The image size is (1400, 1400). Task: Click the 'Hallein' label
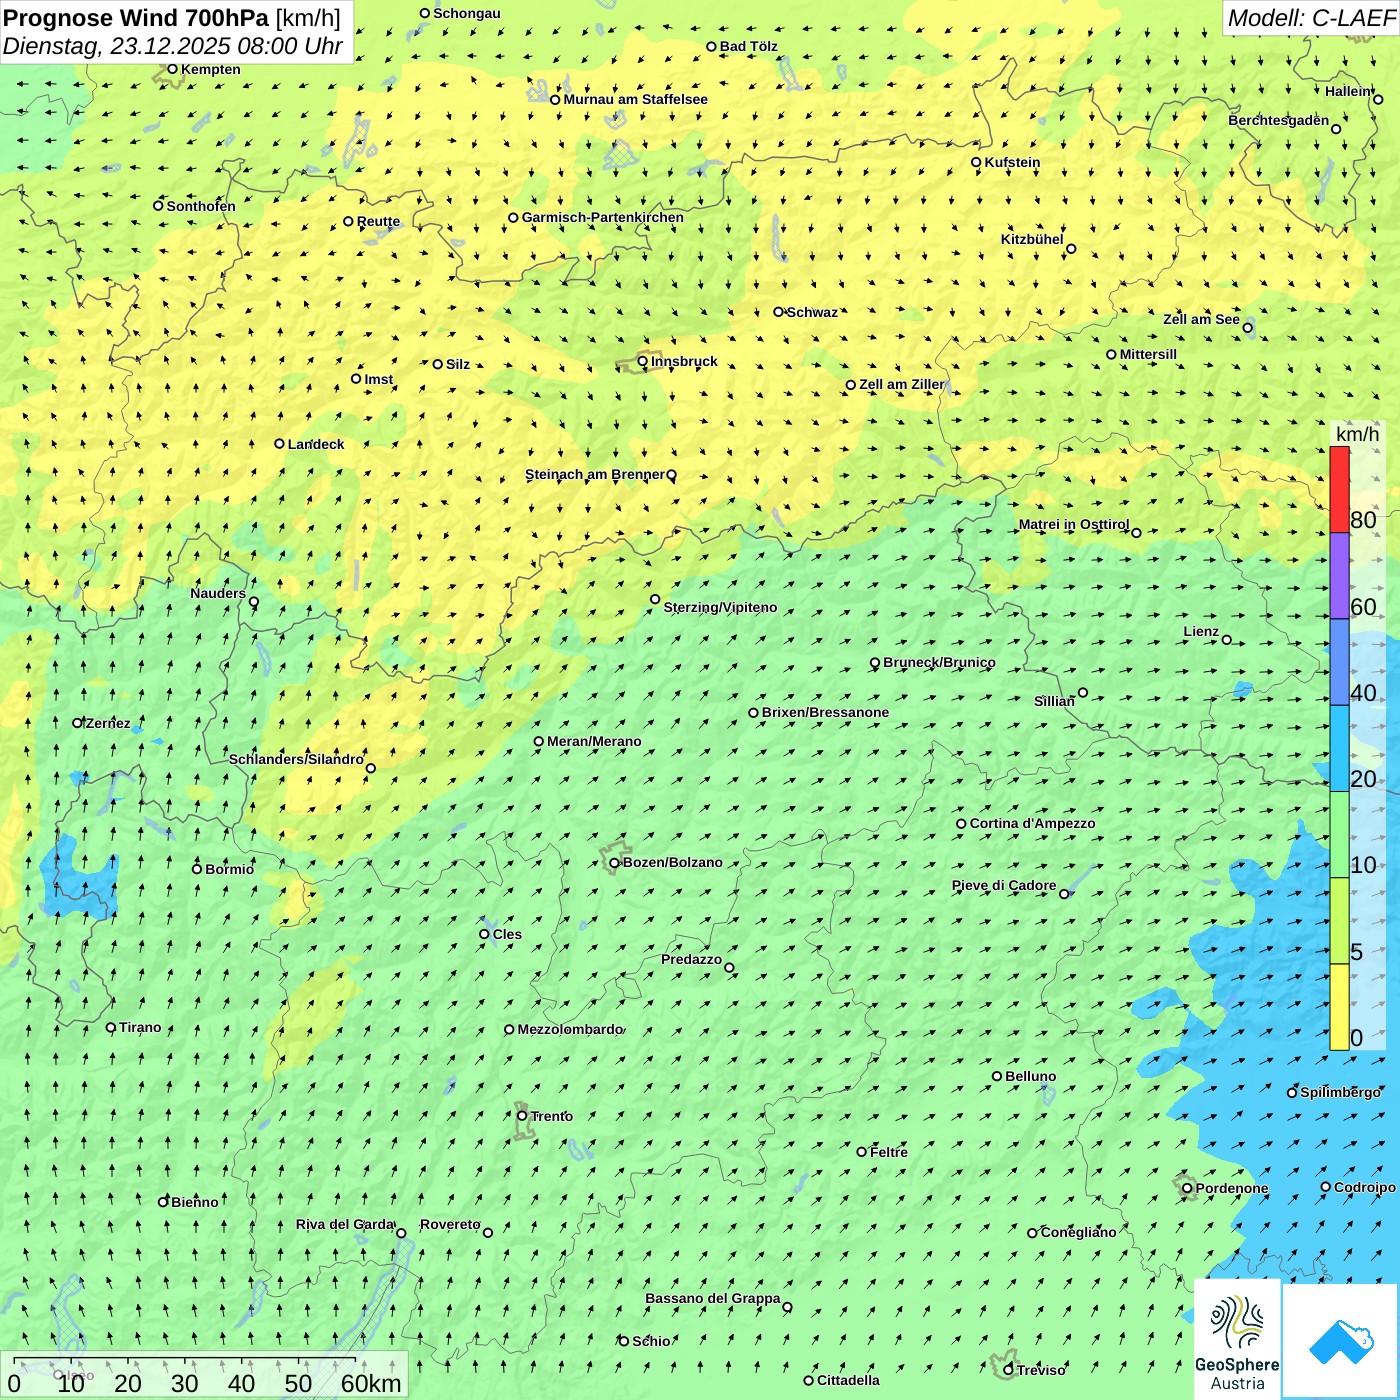[x=1348, y=91]
